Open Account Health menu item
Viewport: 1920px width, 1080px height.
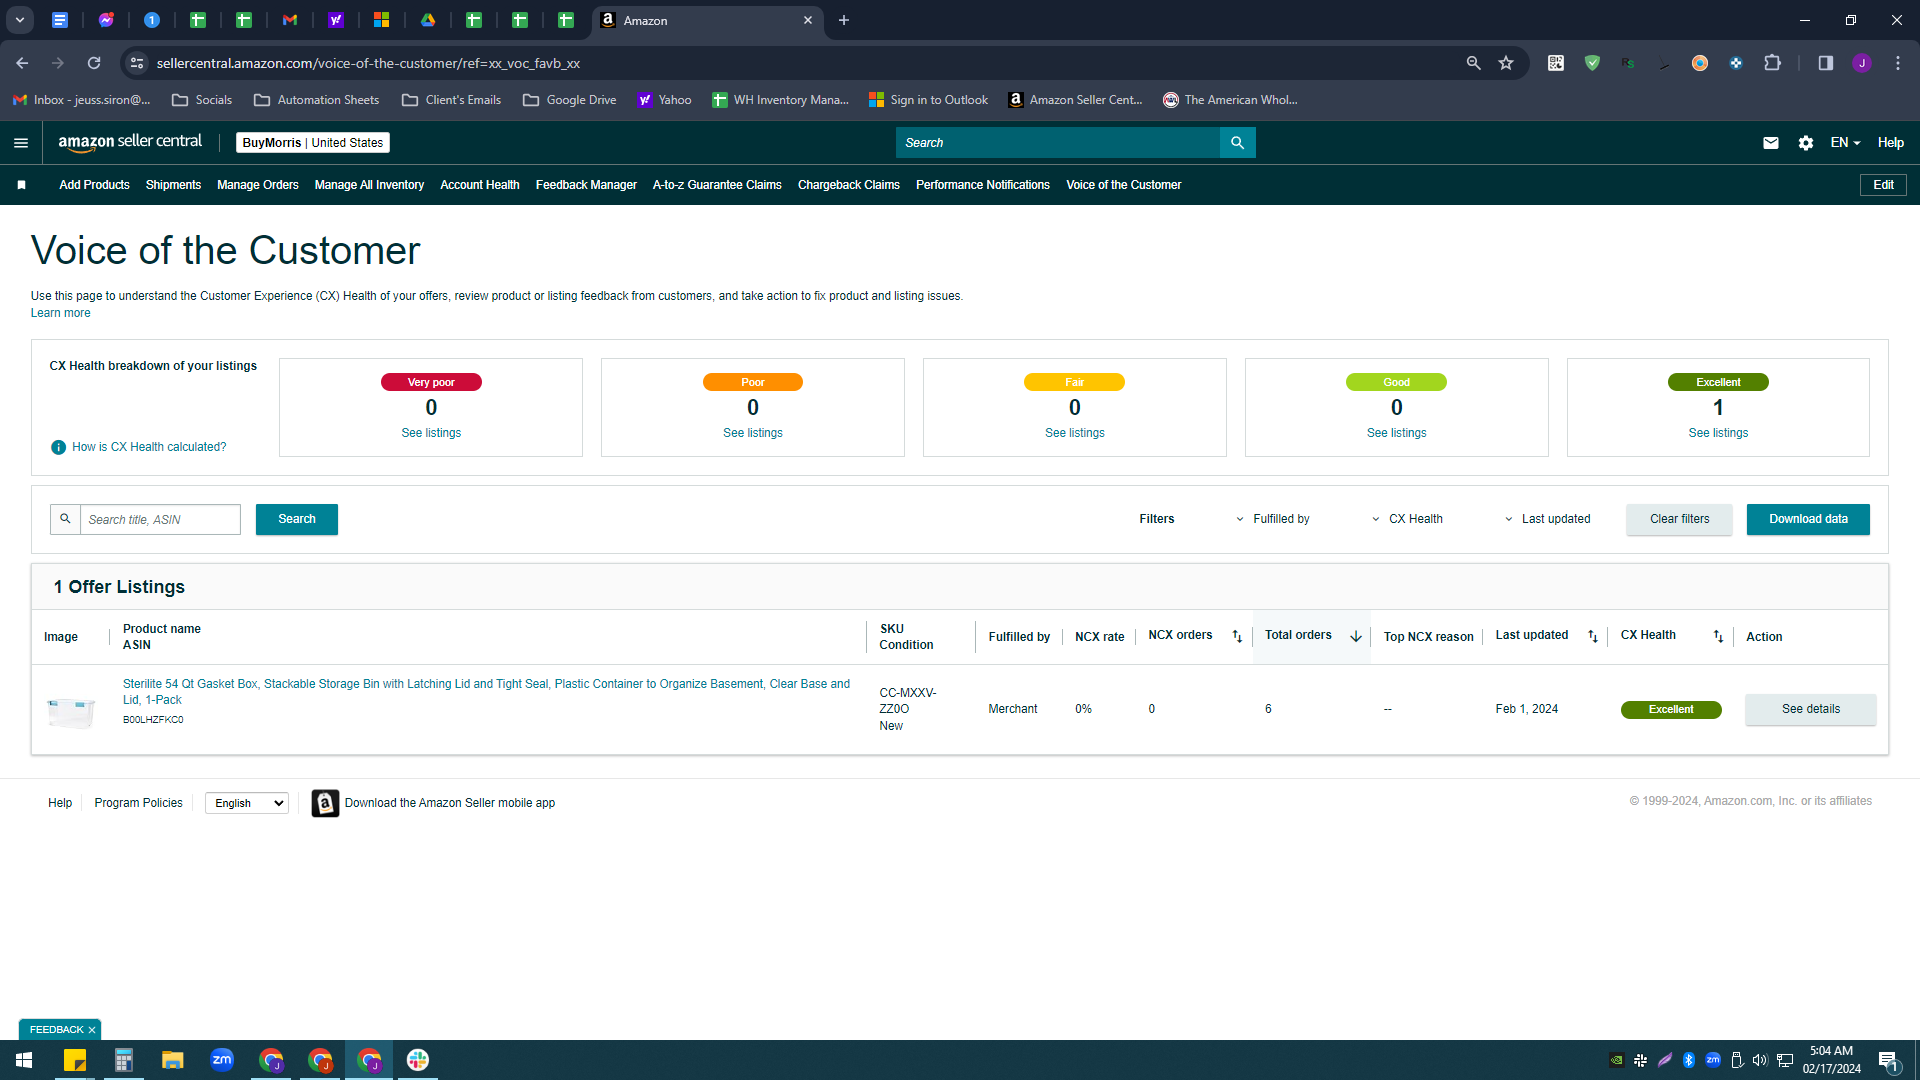pyautogui.click(x=480, y=185)
